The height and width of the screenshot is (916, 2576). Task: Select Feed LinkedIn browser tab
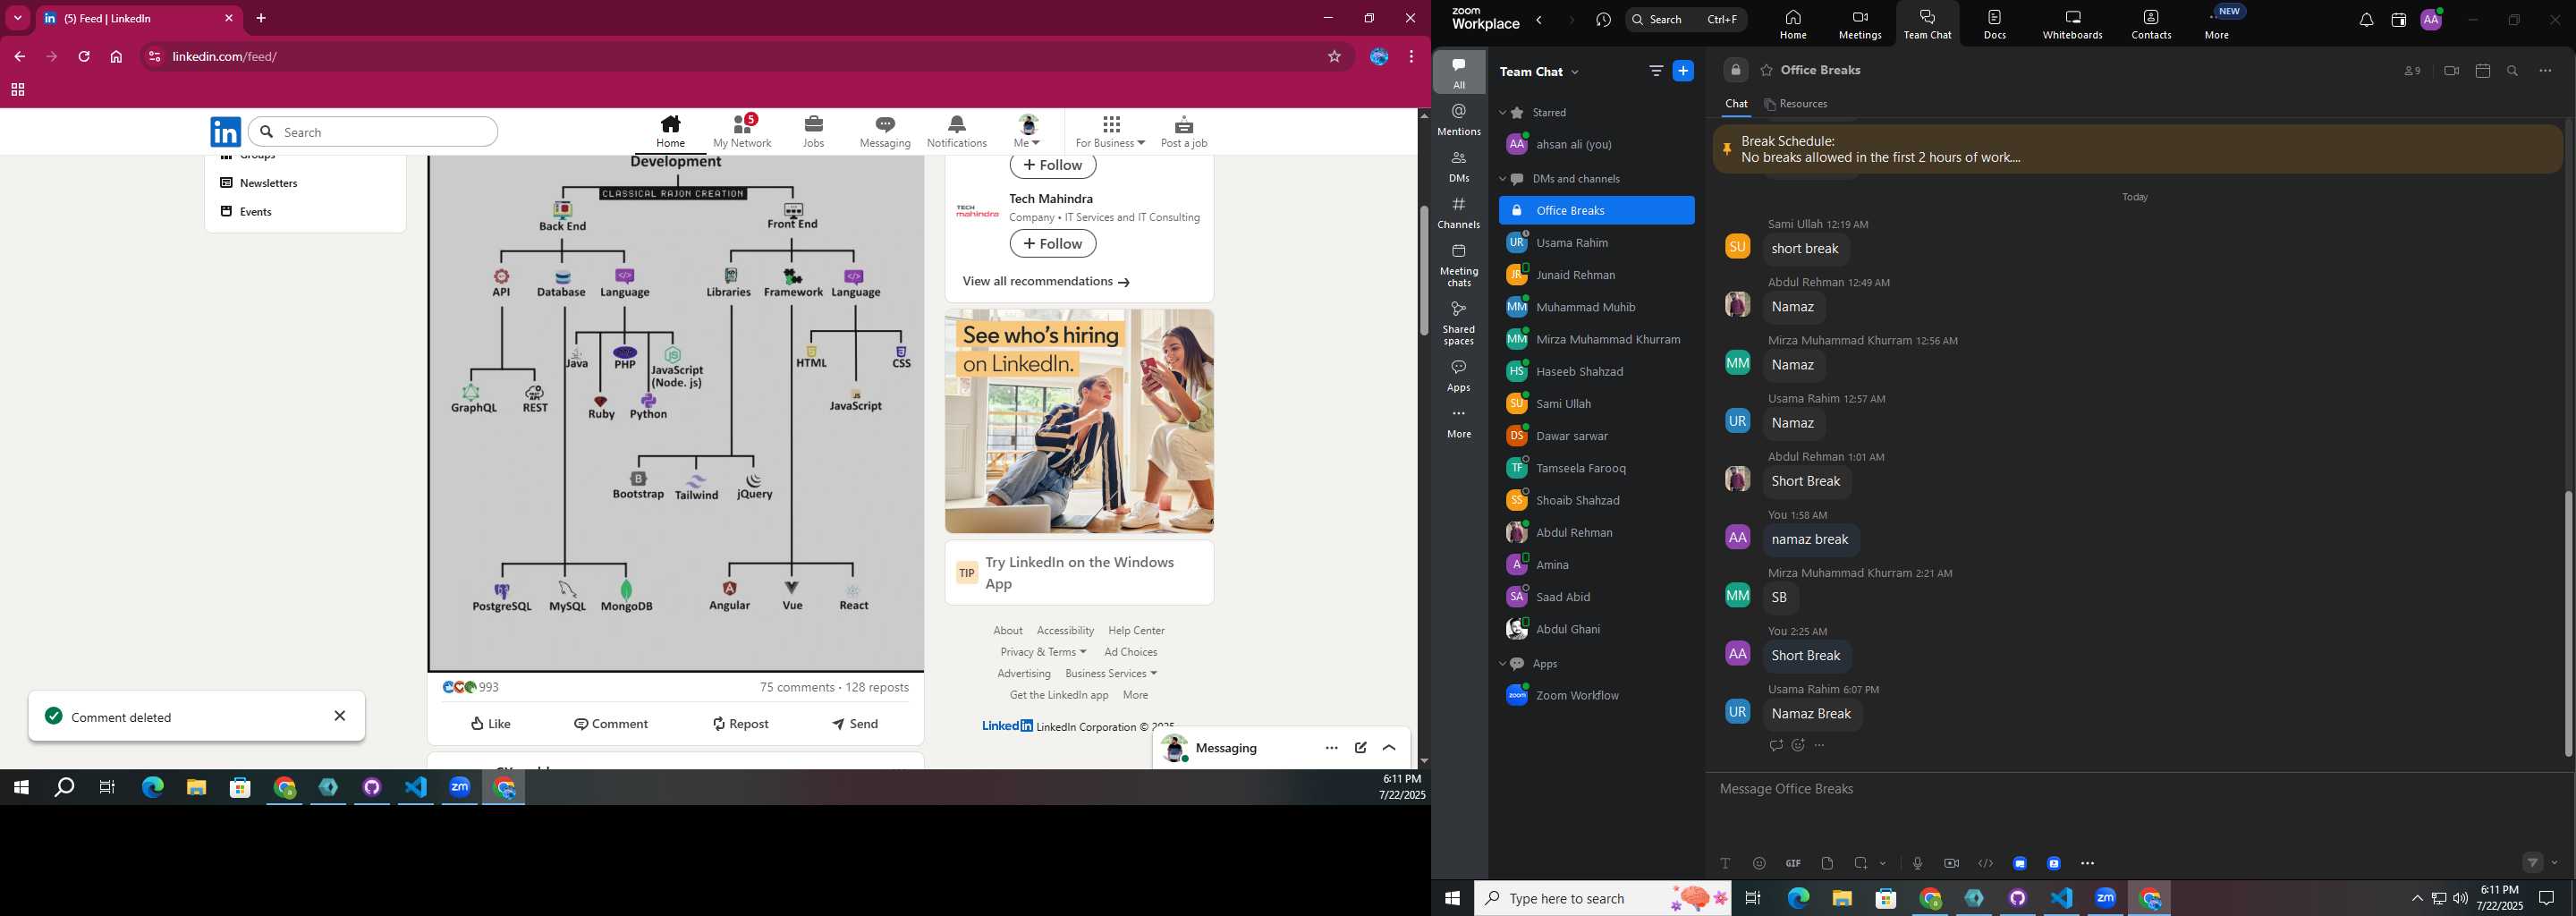[137, 18]
